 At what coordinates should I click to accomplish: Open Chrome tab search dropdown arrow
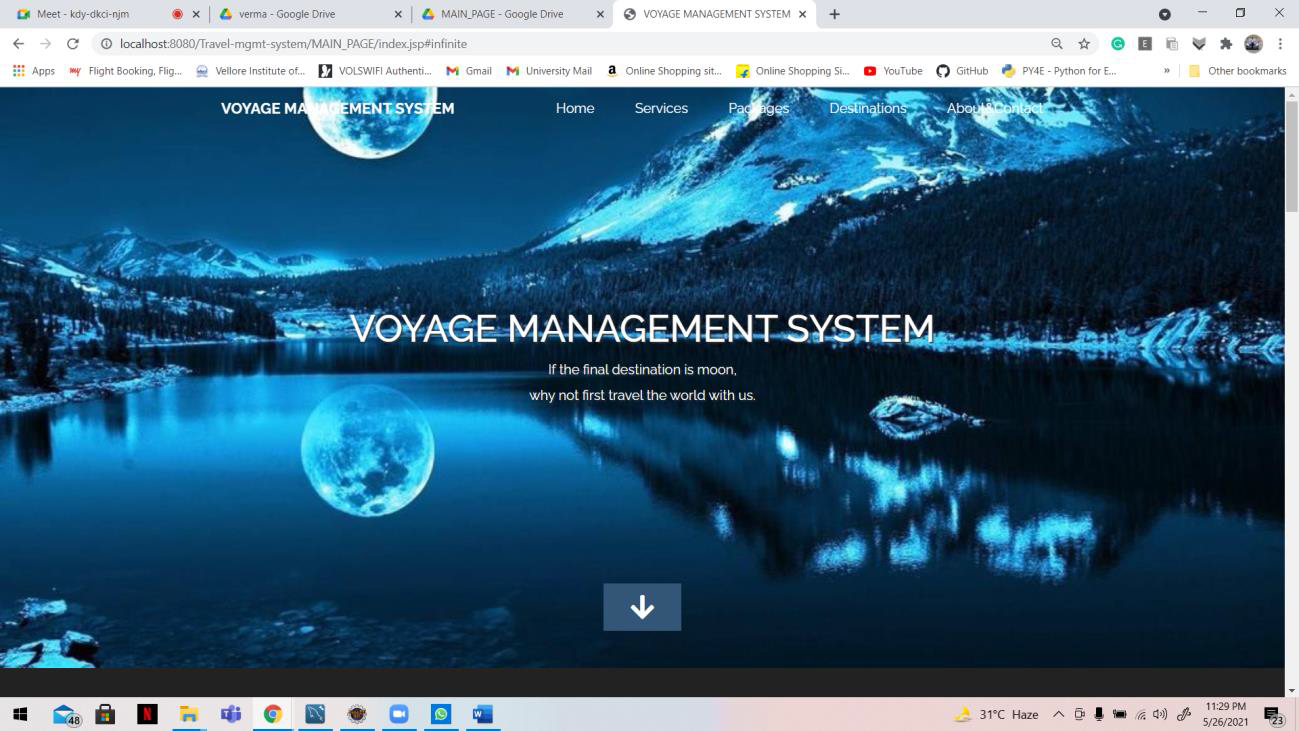[1165, 14]
